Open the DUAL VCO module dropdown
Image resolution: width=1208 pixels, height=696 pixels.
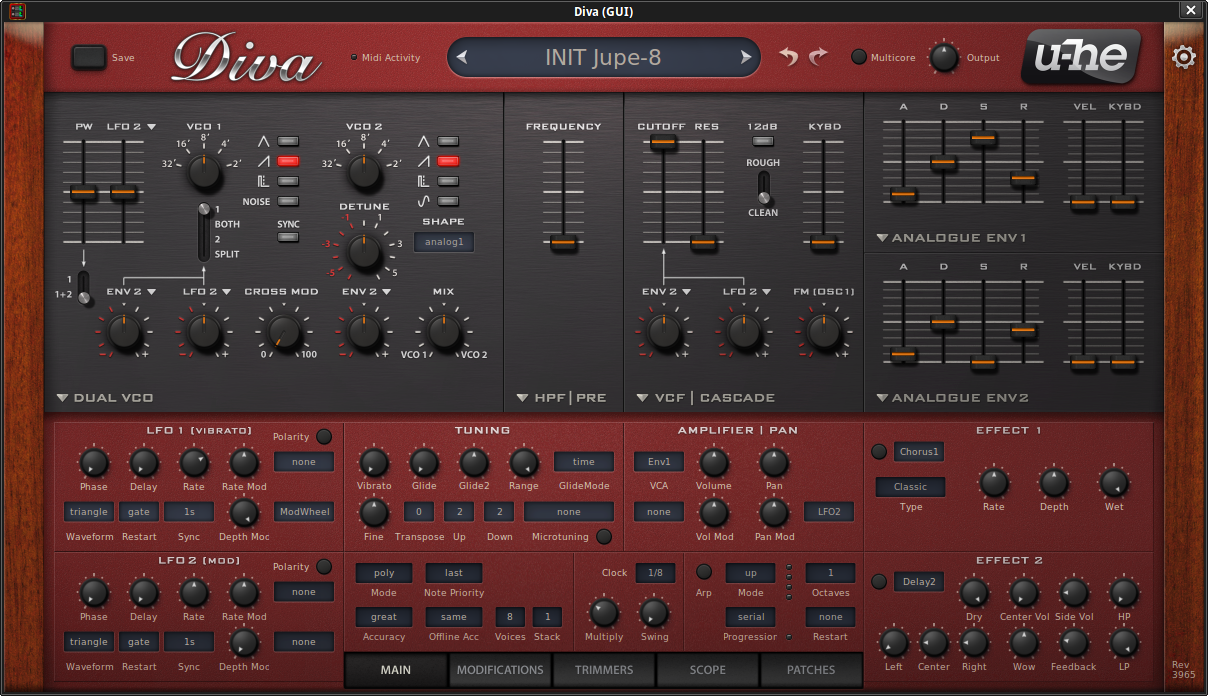(105, 398)
